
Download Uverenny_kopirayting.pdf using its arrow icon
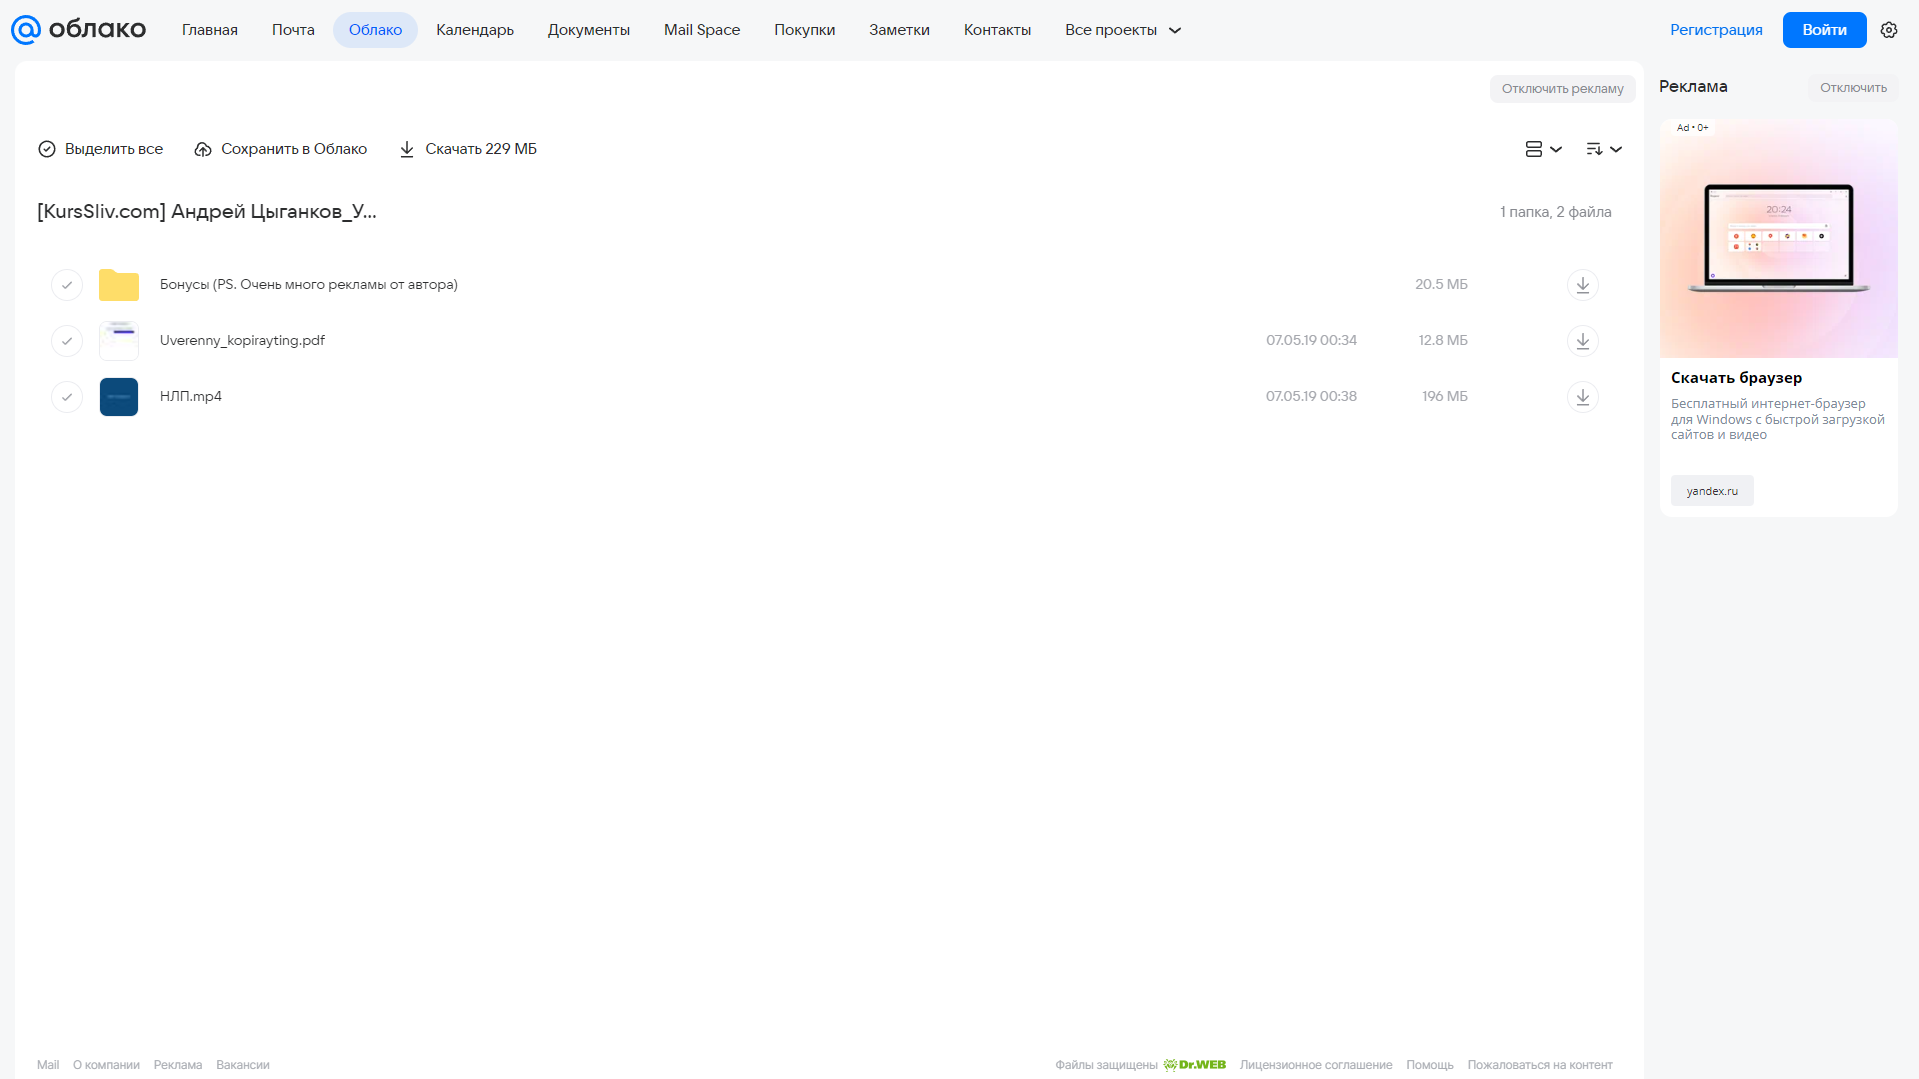pyautogui.click(x=1583, y=341)
